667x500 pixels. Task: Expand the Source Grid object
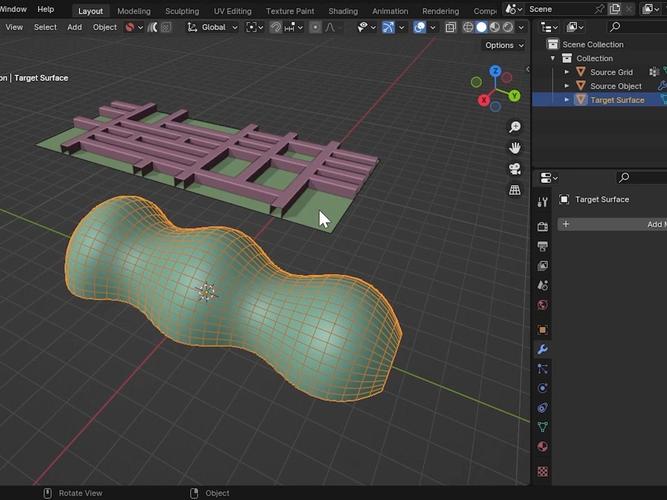click(x=567, y=72)
